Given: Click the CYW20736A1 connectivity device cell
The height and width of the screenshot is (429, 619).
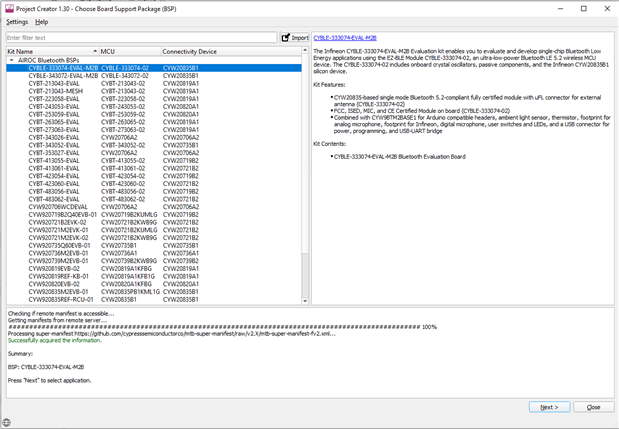Looking at the screenshot, I should pyautogui.click(x=181, y=253).
